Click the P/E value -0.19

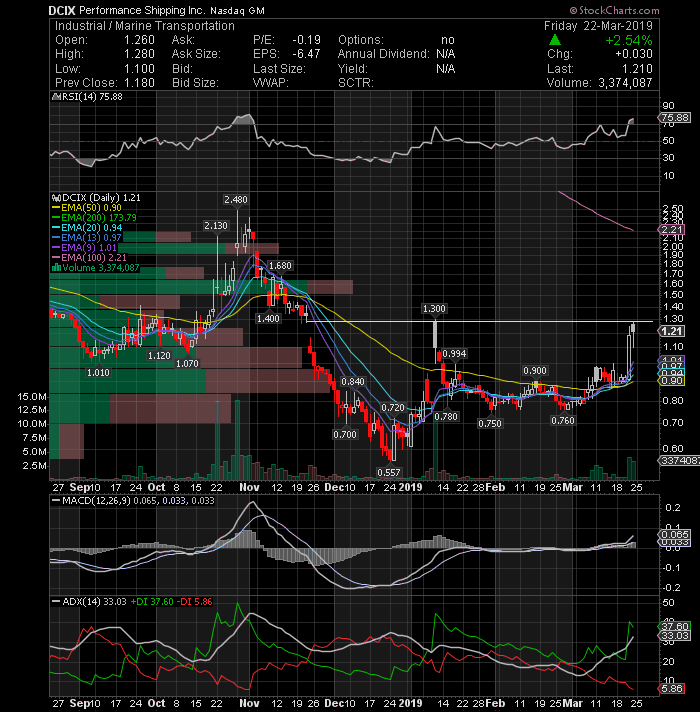coord(306,40)
